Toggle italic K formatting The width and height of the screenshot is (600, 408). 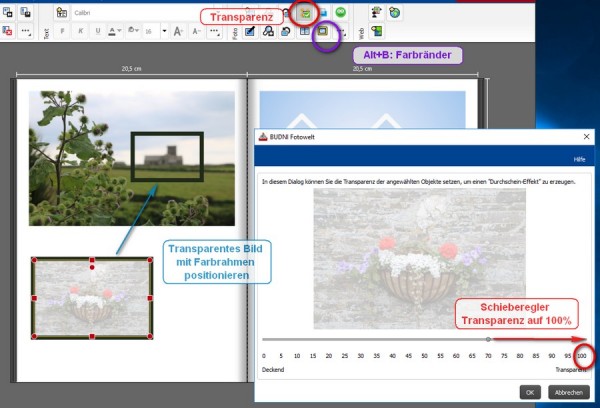point(80,31)
